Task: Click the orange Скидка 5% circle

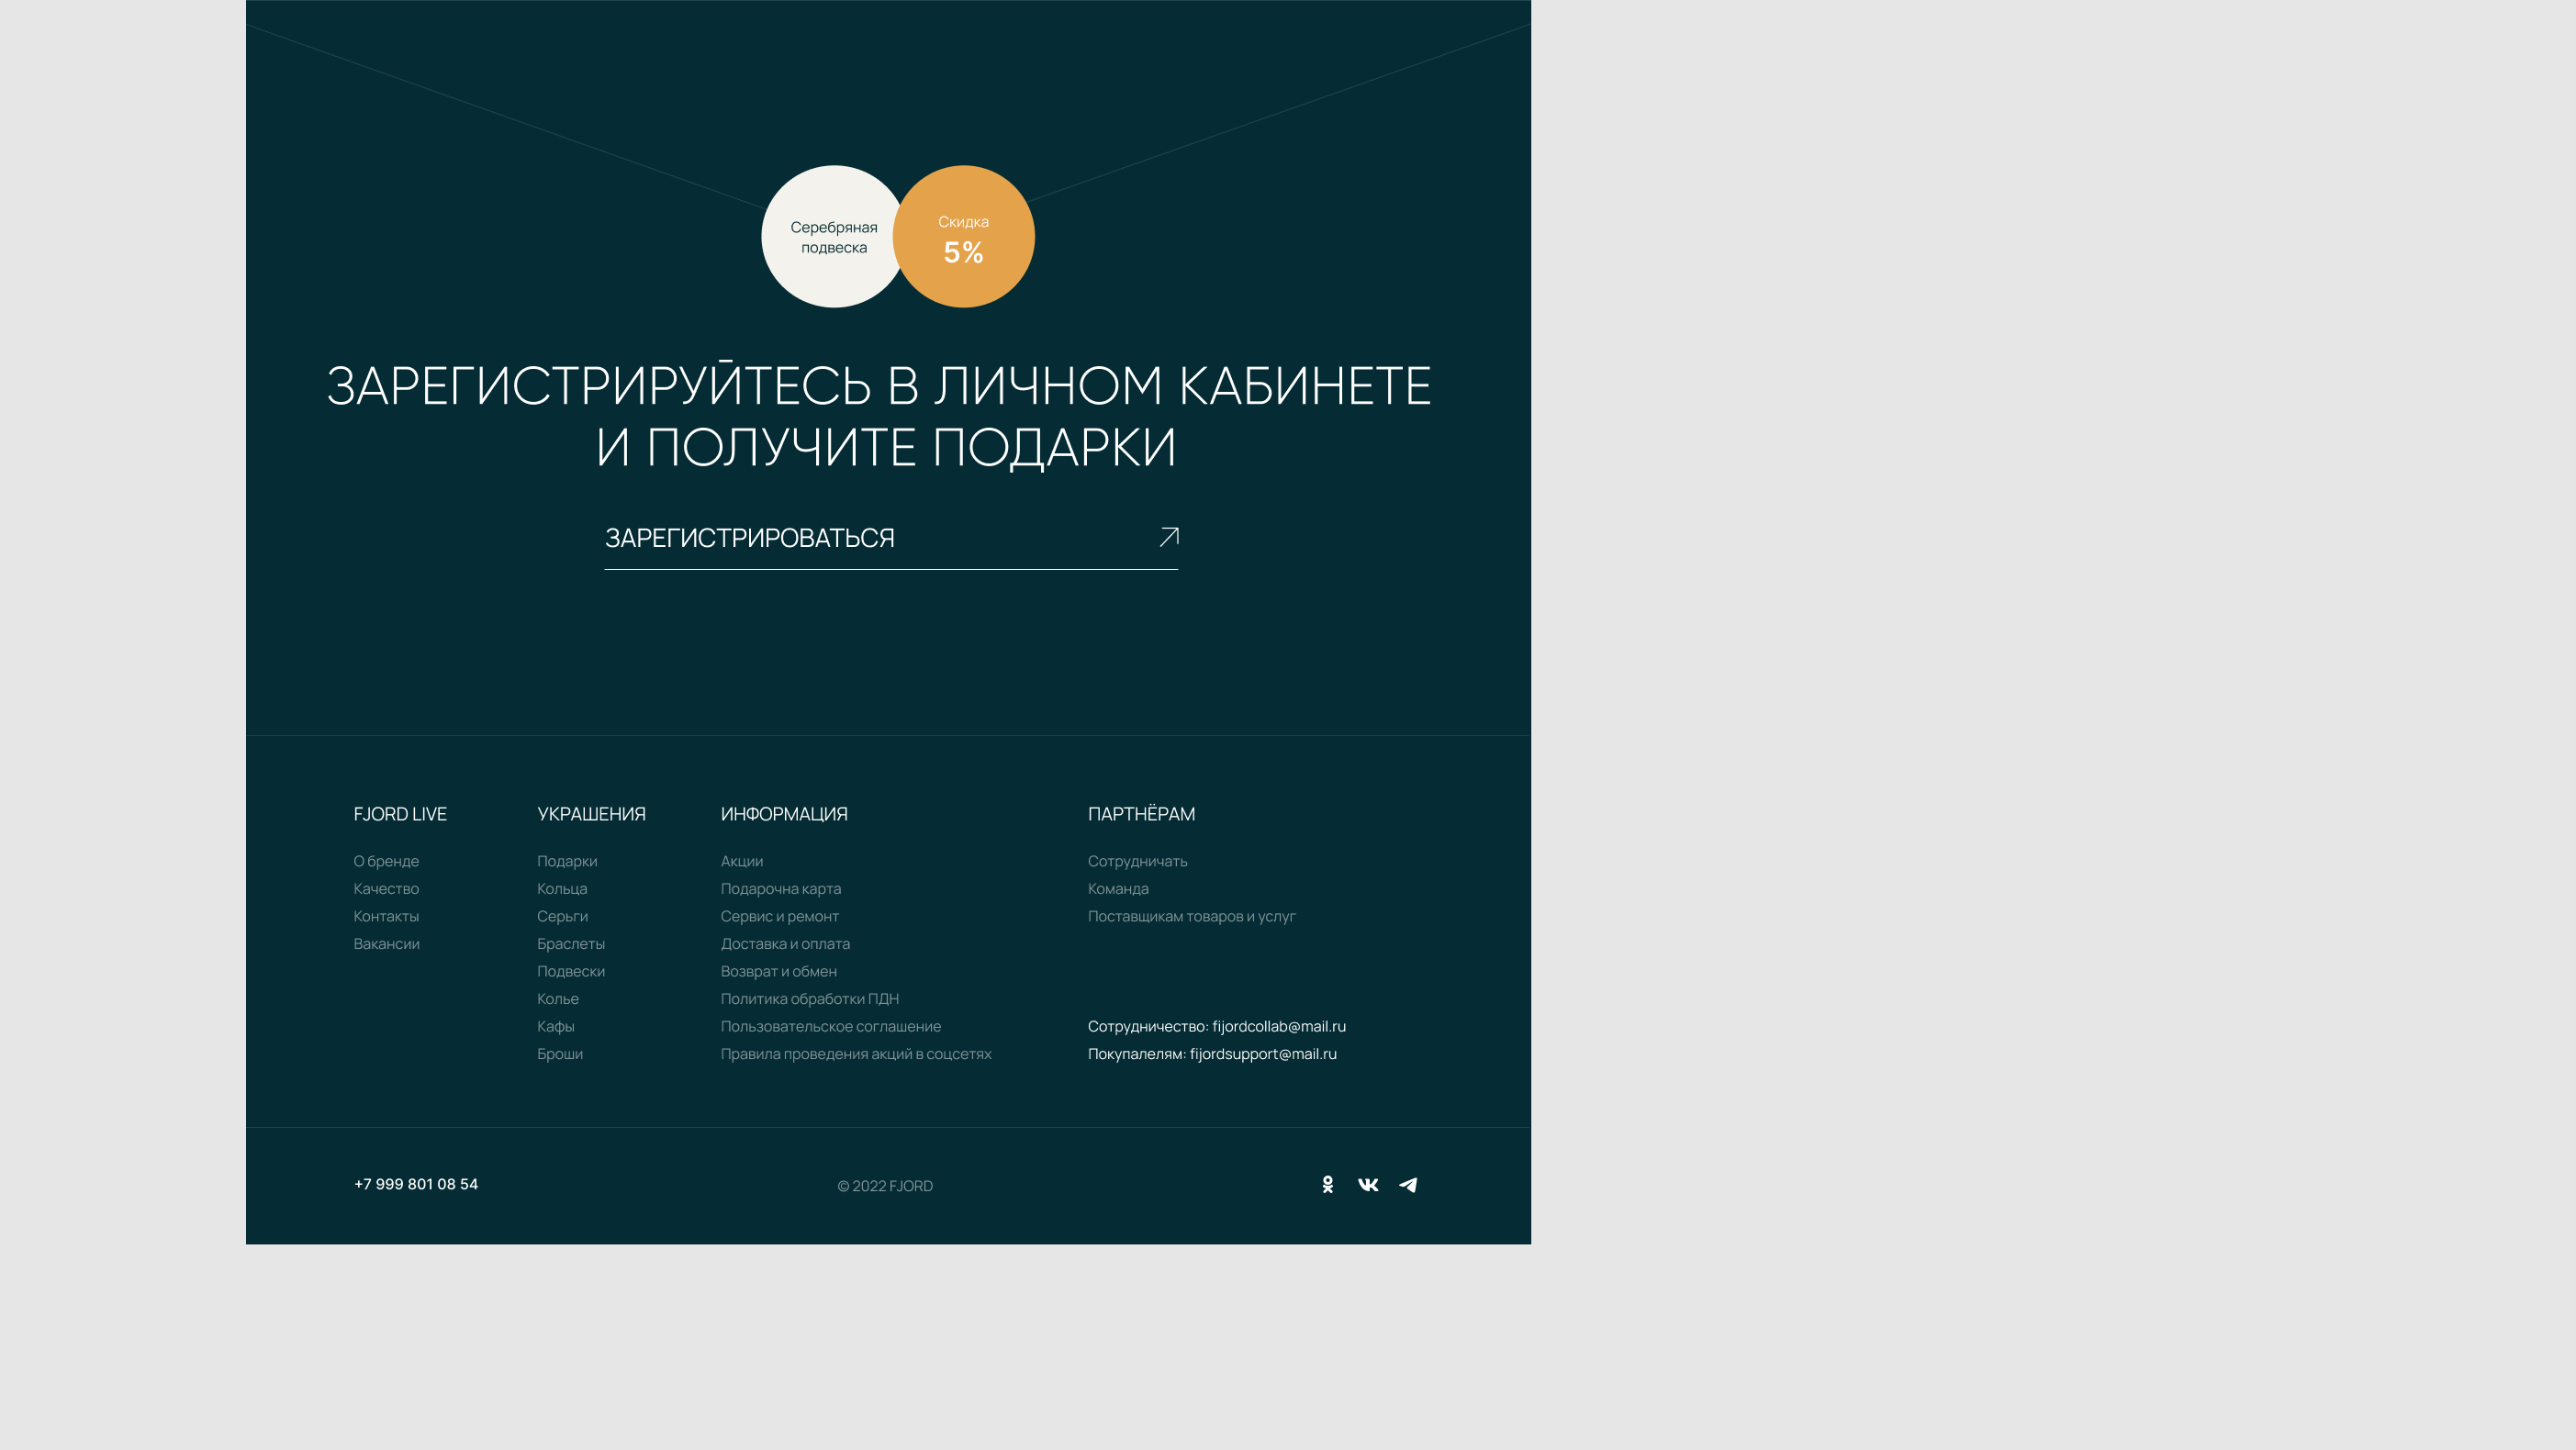Action: [x=964, y=237]
